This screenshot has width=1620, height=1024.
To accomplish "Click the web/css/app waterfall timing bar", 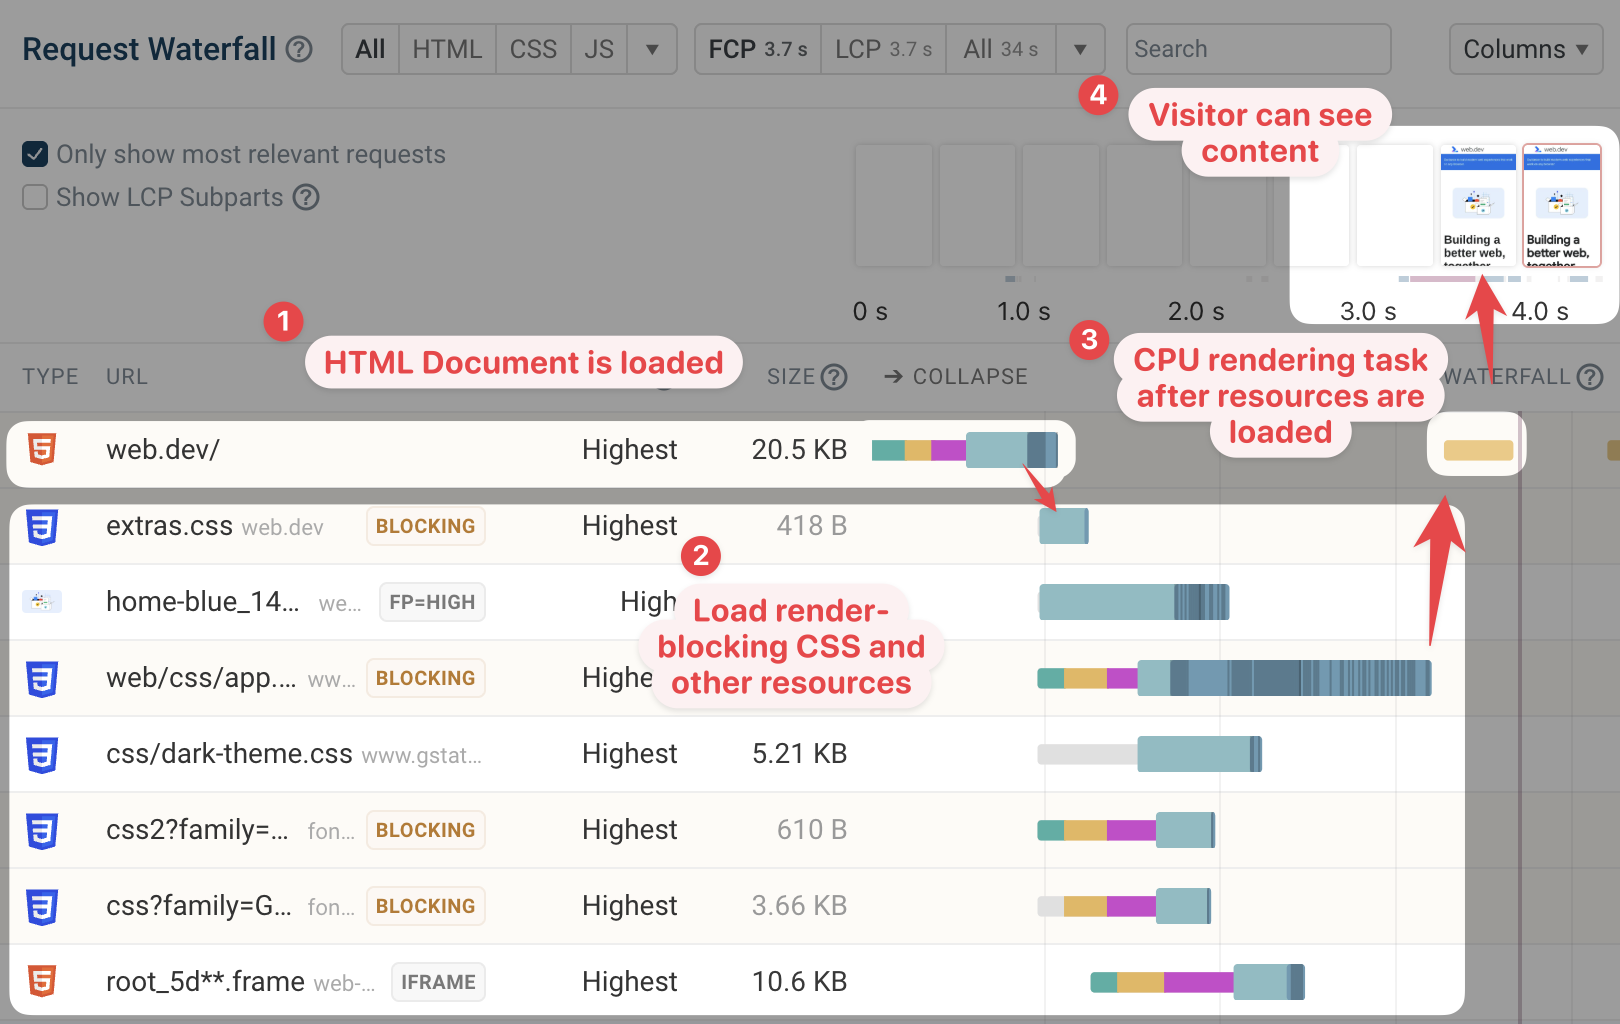I will 1234,678.
